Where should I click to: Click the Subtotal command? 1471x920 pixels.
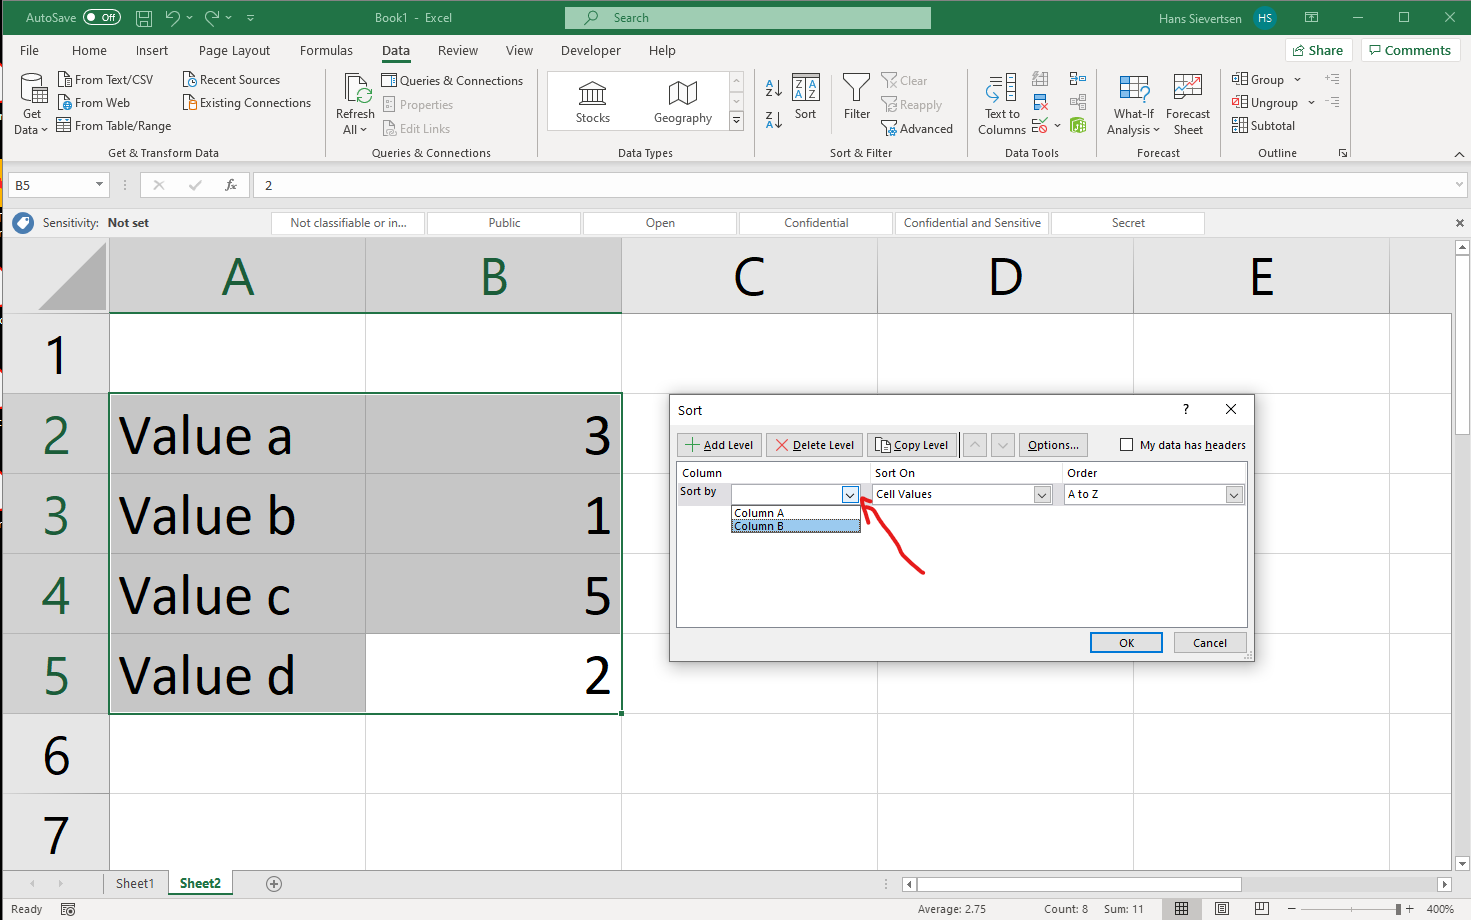coord(1263,126)
